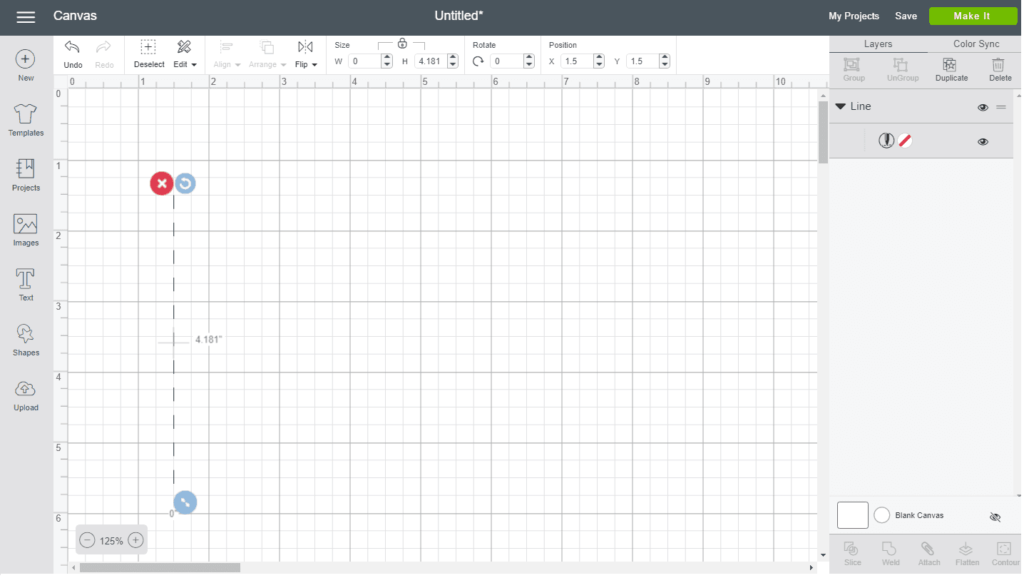This screenshot has width=1024, height=578.
Task: Open Blank Canvas color swatch
Action: point(852,515)
